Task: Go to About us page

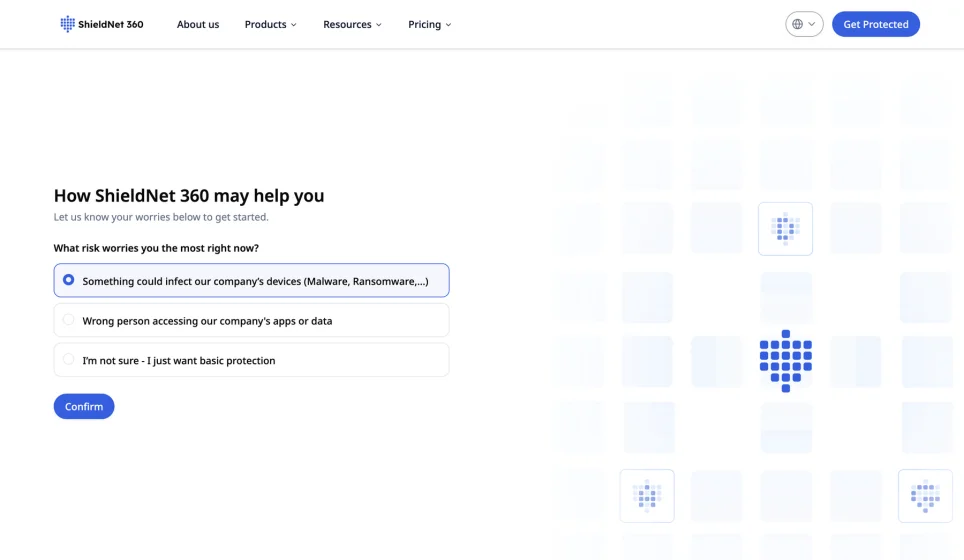Action: coord(198,25)
